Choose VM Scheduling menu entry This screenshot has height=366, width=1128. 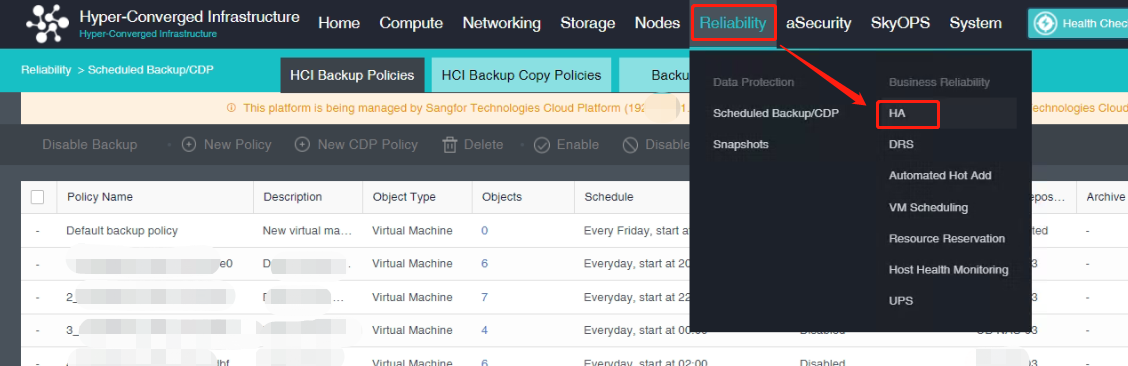click(x=928, y=207)
